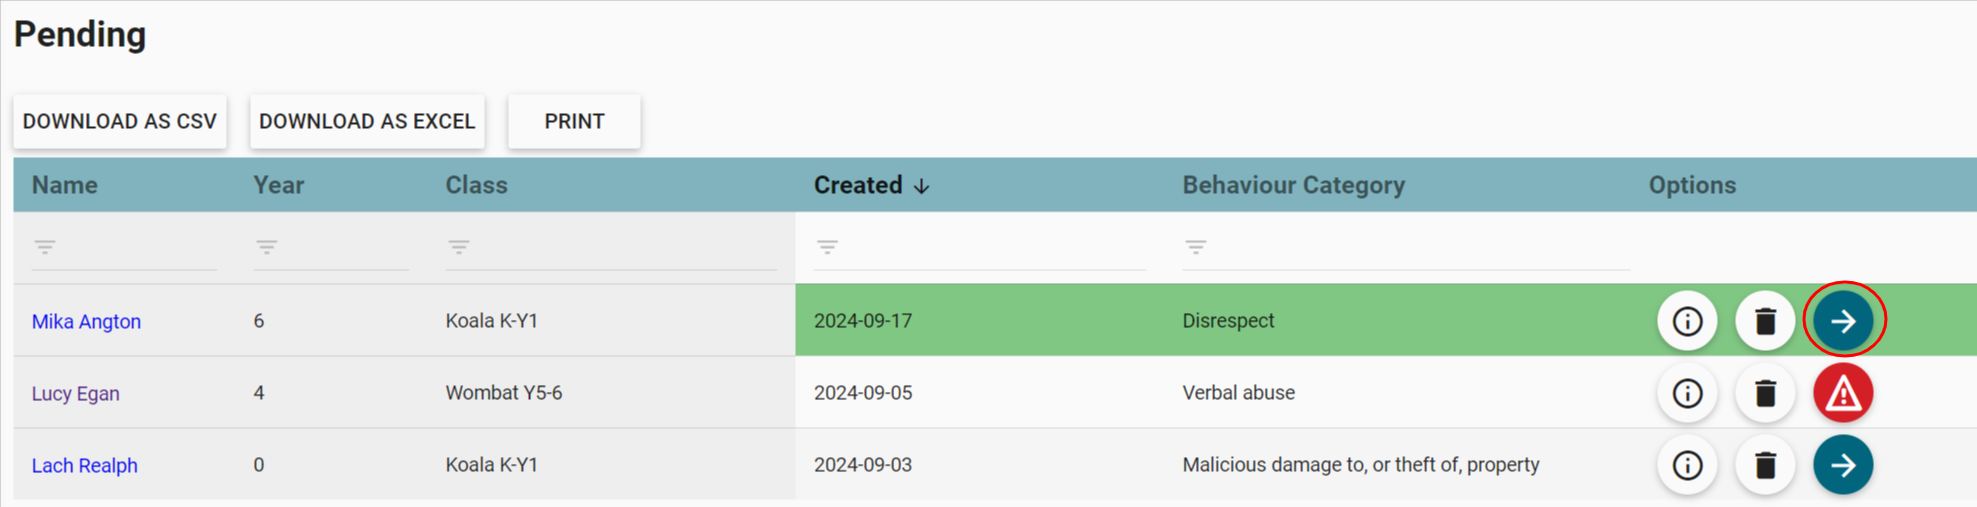This screenshot has width=1977, height=507.
Task: Print the pending list
Action: (x=574, y=121)
